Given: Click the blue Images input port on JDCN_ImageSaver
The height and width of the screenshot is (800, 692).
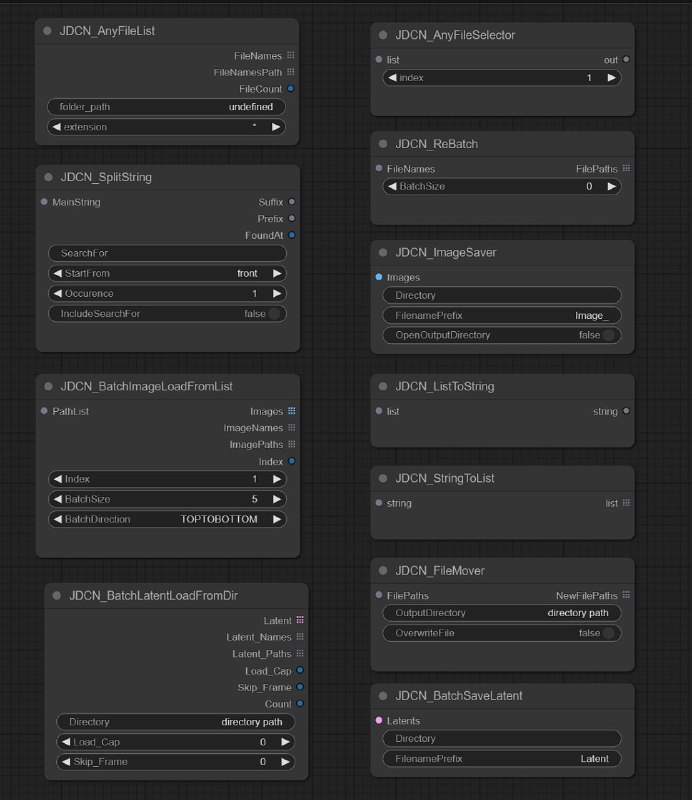Looking at the screenshot, I should tap(378, 277).
